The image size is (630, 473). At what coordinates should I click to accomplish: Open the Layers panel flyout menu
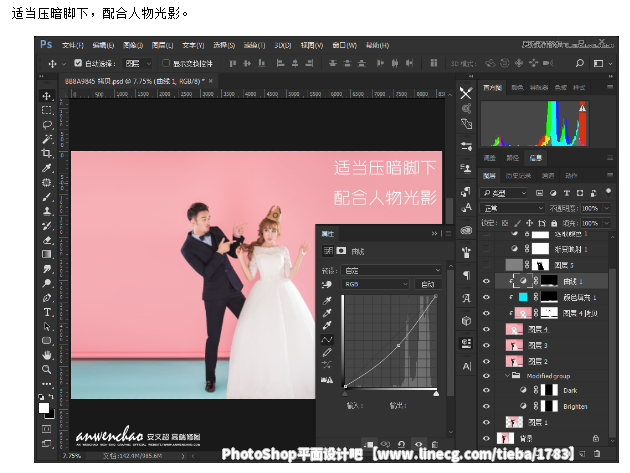coord(610,175)
